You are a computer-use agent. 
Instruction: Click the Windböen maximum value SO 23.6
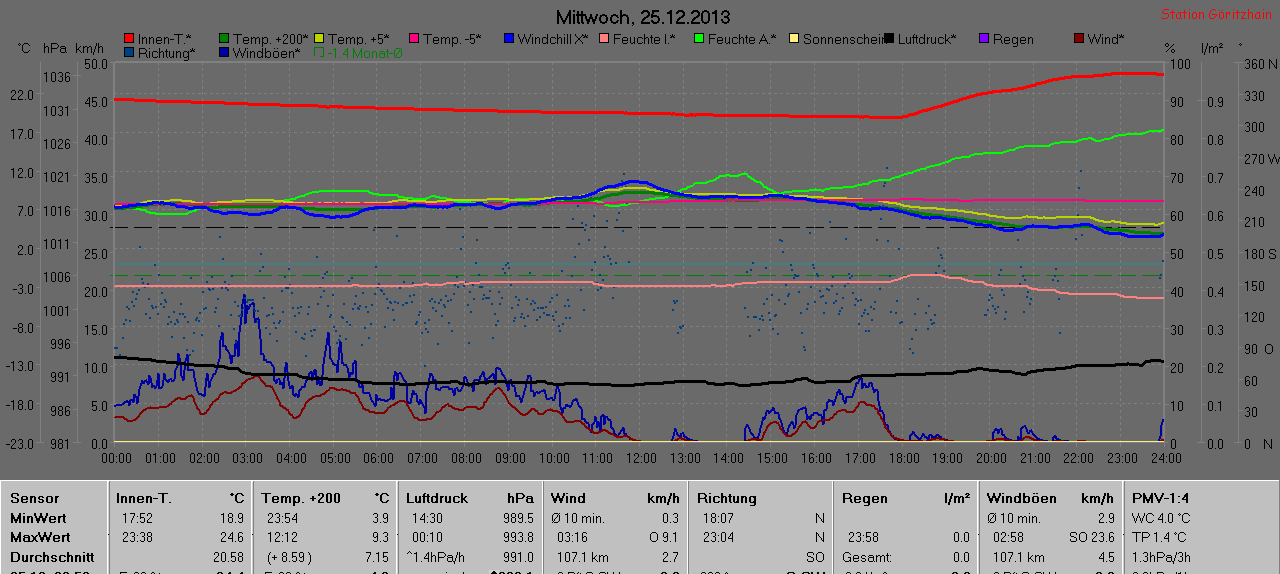pos(1094,537)
